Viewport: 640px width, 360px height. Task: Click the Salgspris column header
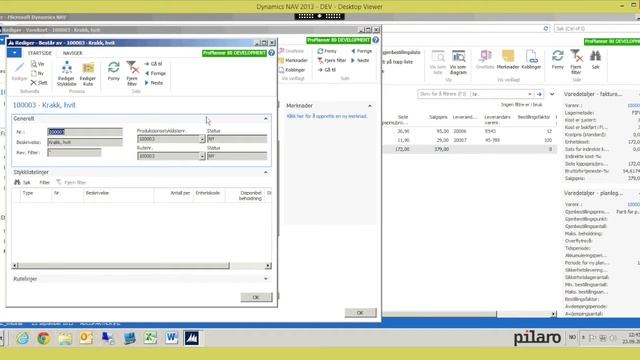(x=438, y=117)
